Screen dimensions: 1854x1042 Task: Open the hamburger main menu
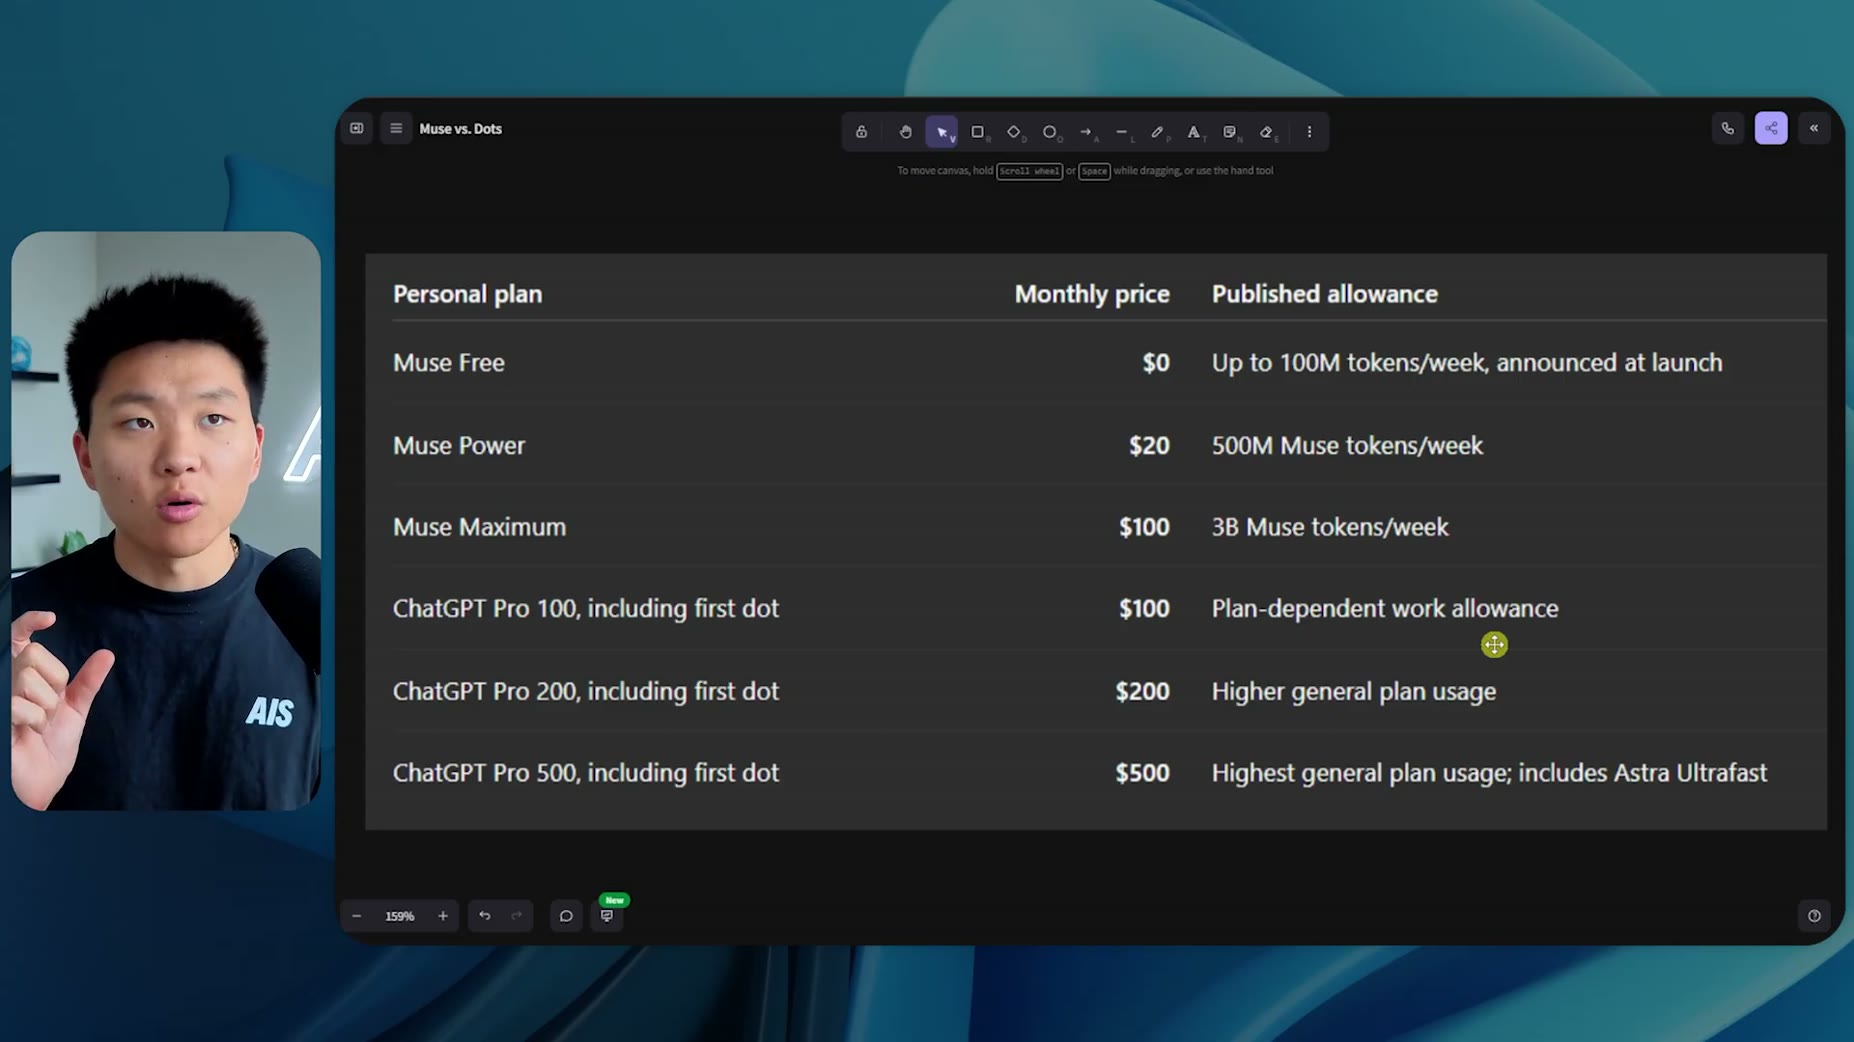[396, 128]
